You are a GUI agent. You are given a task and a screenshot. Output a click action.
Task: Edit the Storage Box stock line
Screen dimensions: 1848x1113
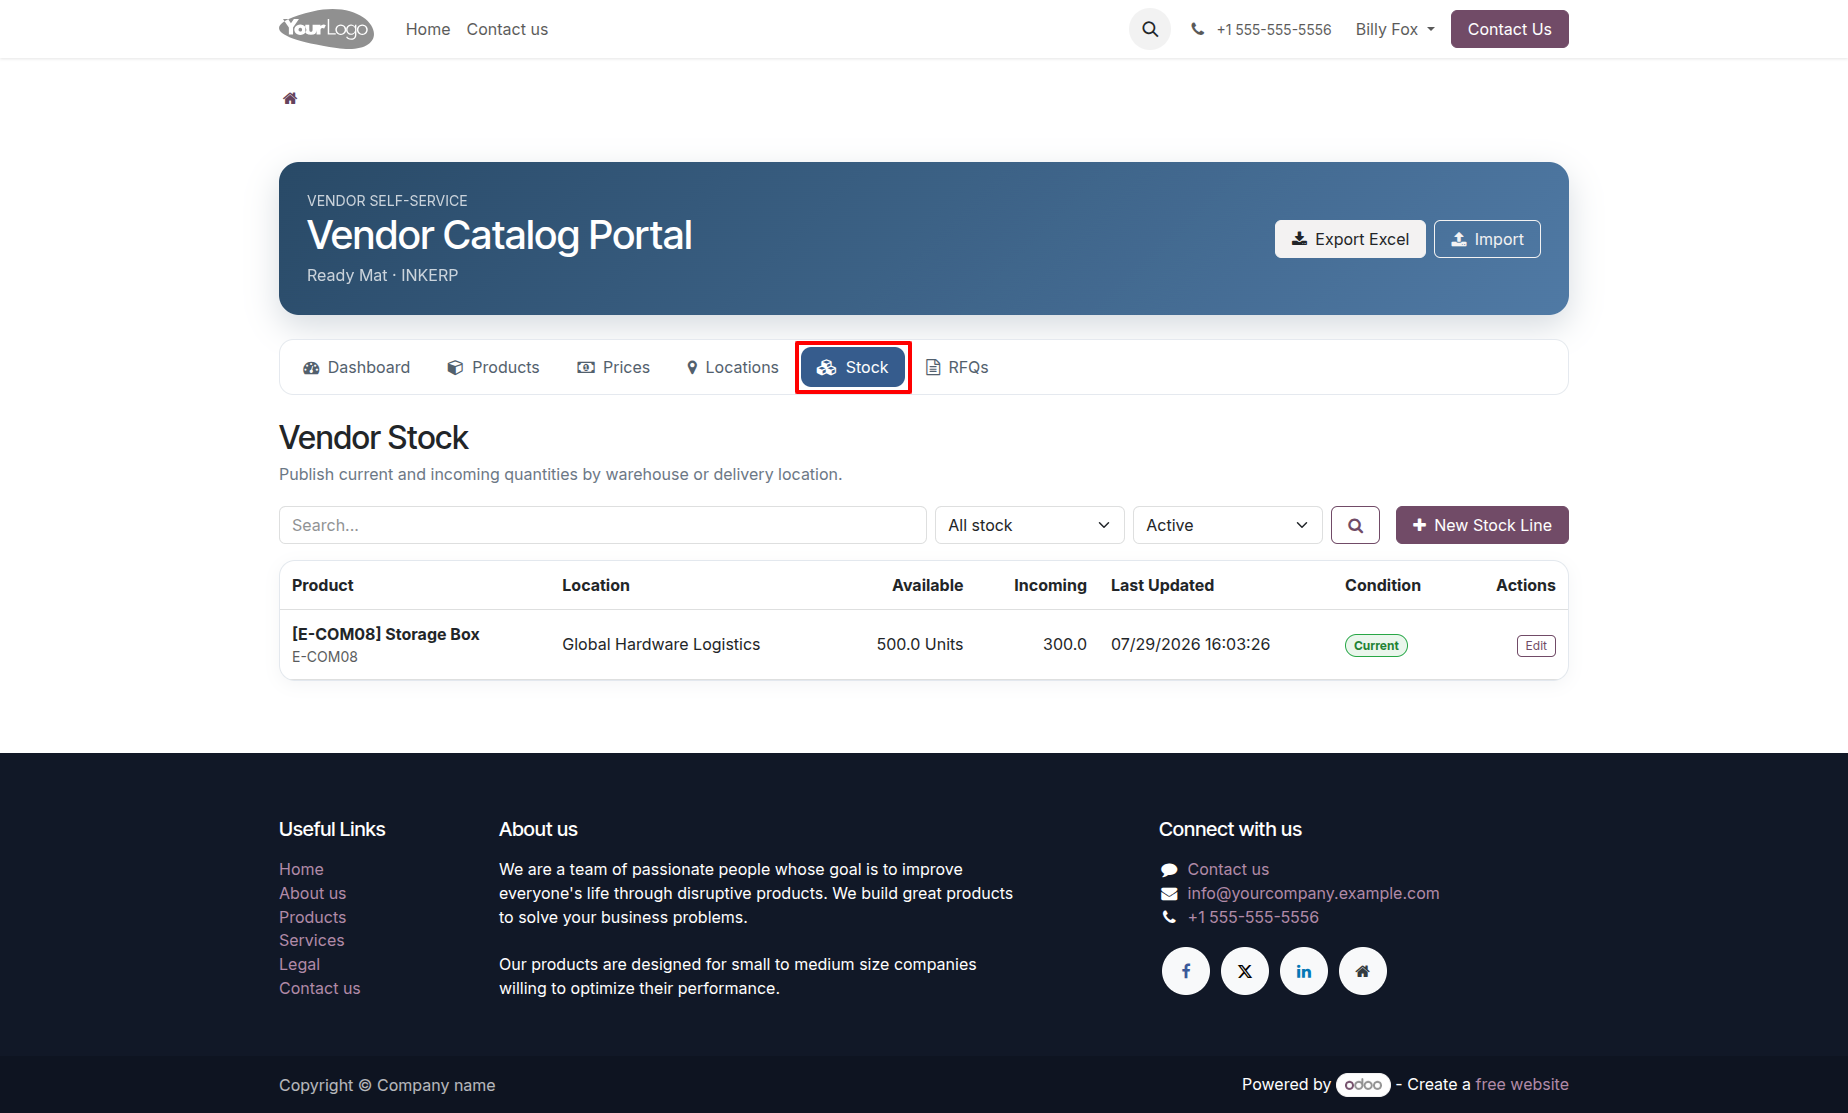pyautogui.click(x=1536, y=645)
